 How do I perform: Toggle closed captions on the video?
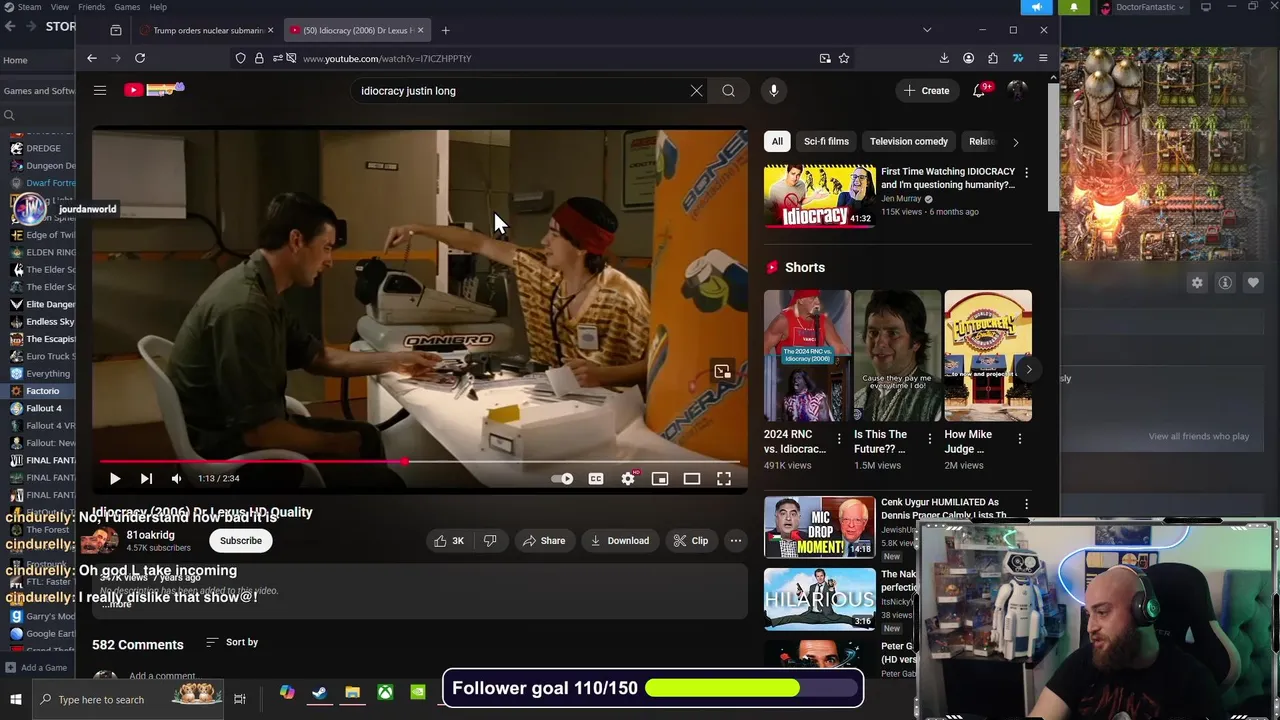pos(596,479)
